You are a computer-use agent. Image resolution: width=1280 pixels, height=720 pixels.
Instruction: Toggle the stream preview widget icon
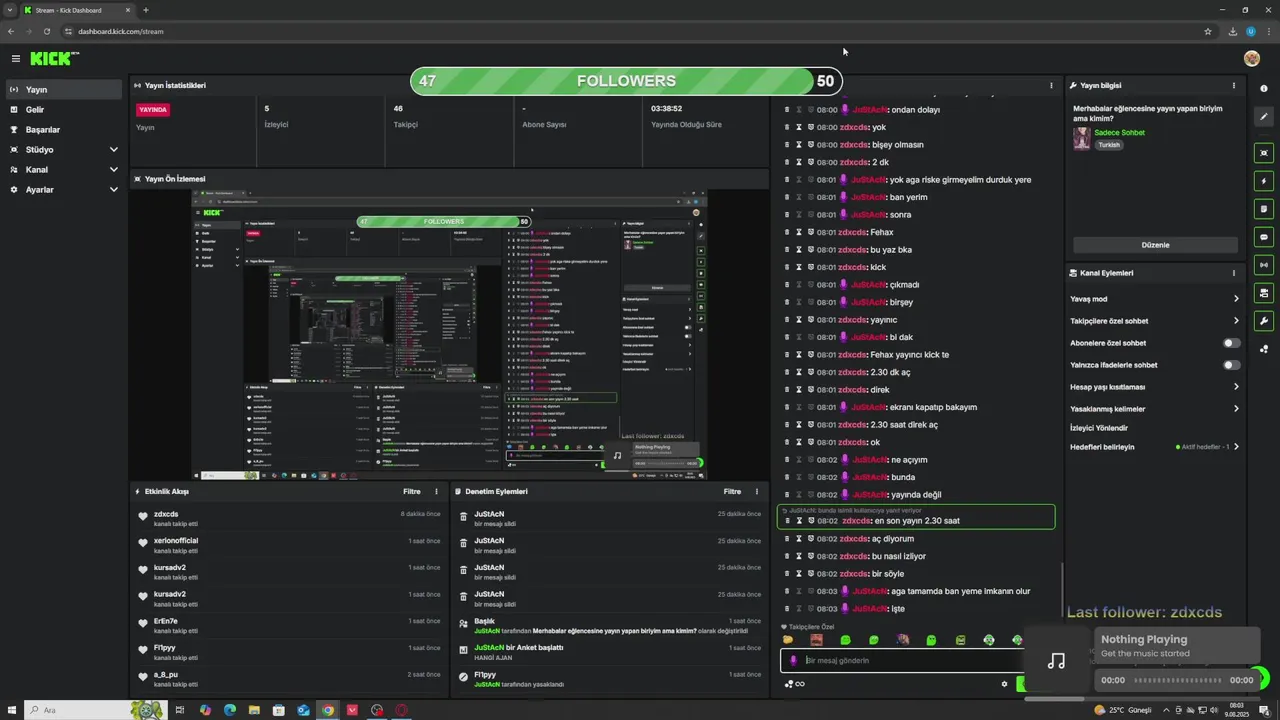(x=1264, y=153)
